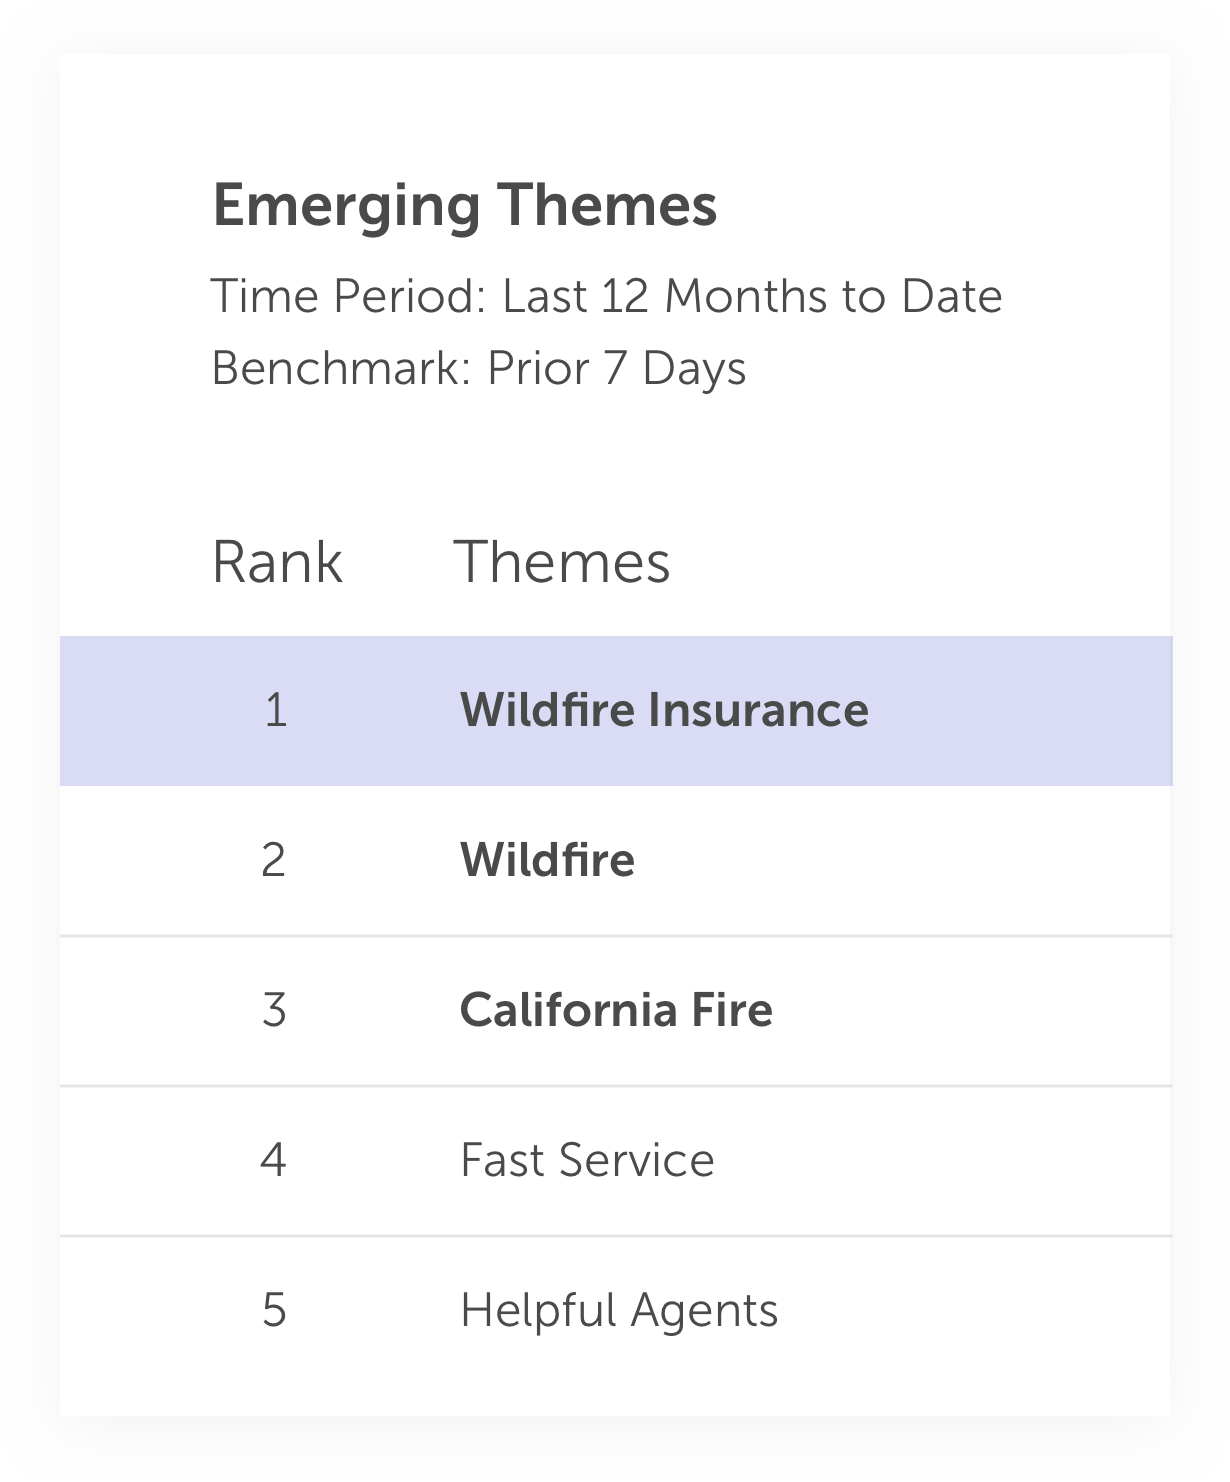Select the Fast Service theme
The image size is (1230, 1482).
tap(587, 1160)
